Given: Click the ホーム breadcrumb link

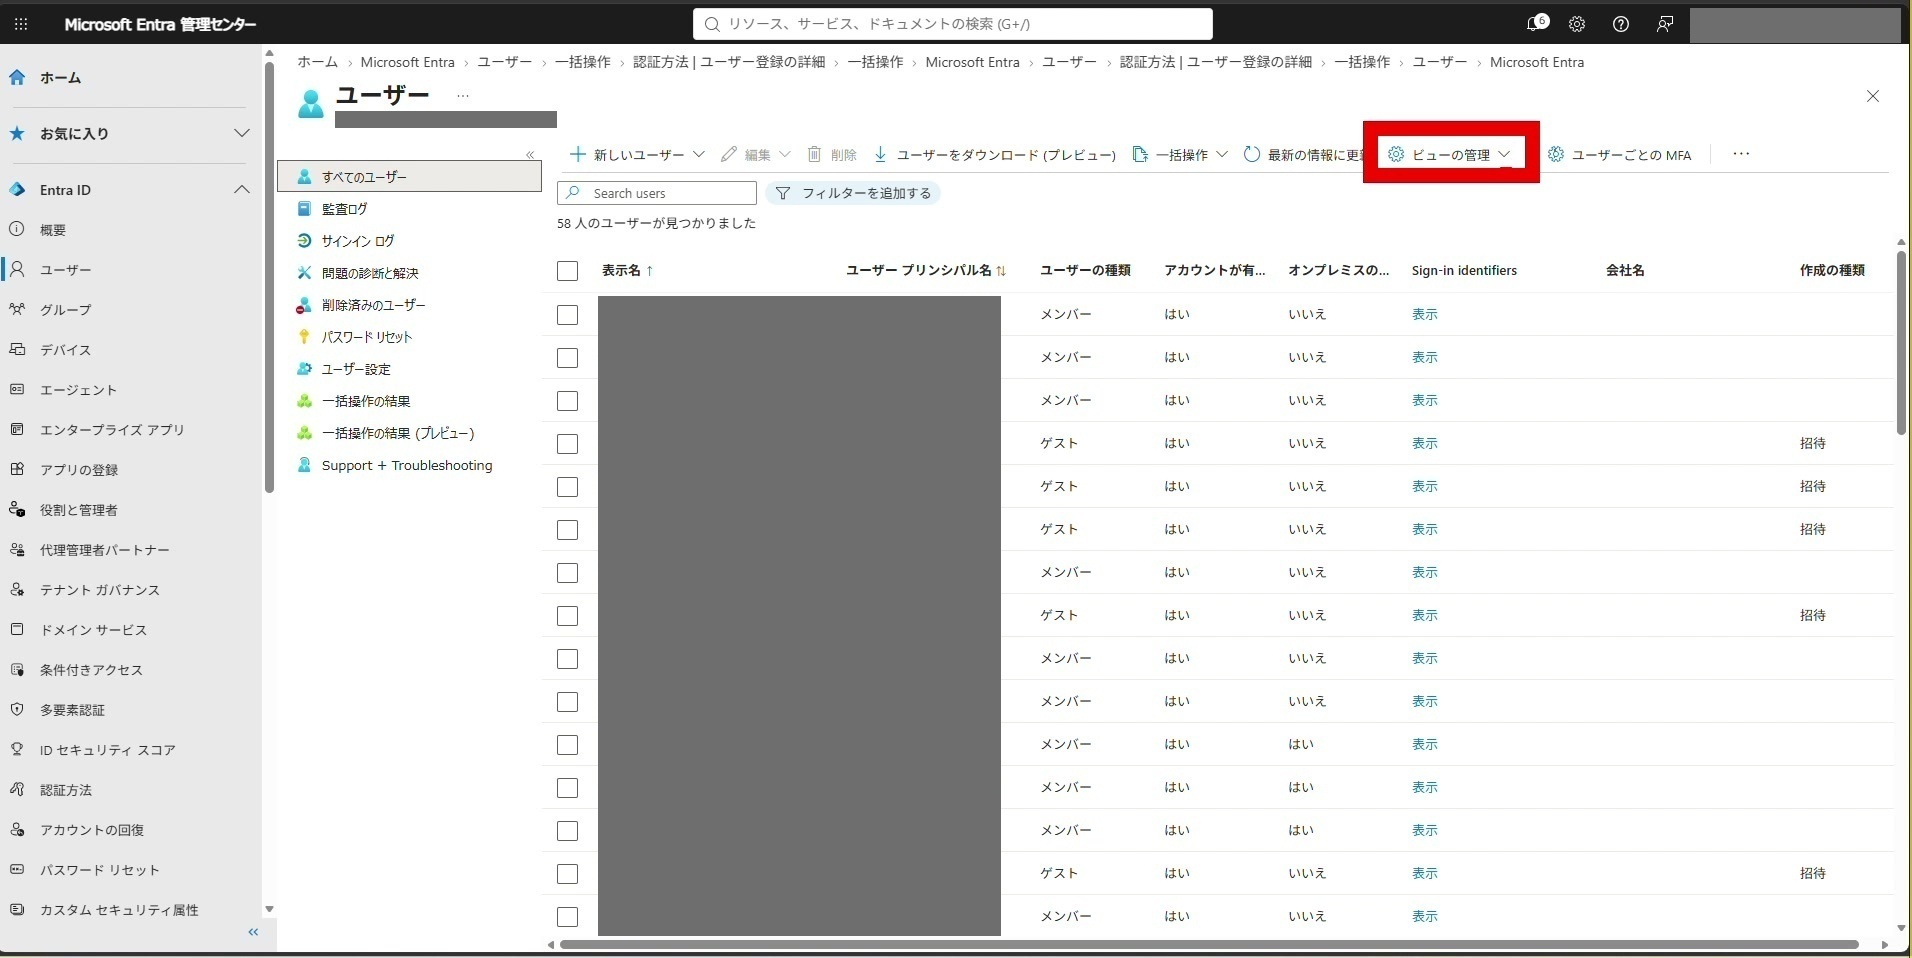Looking at the screenshot, I should (x=317, y=62).
